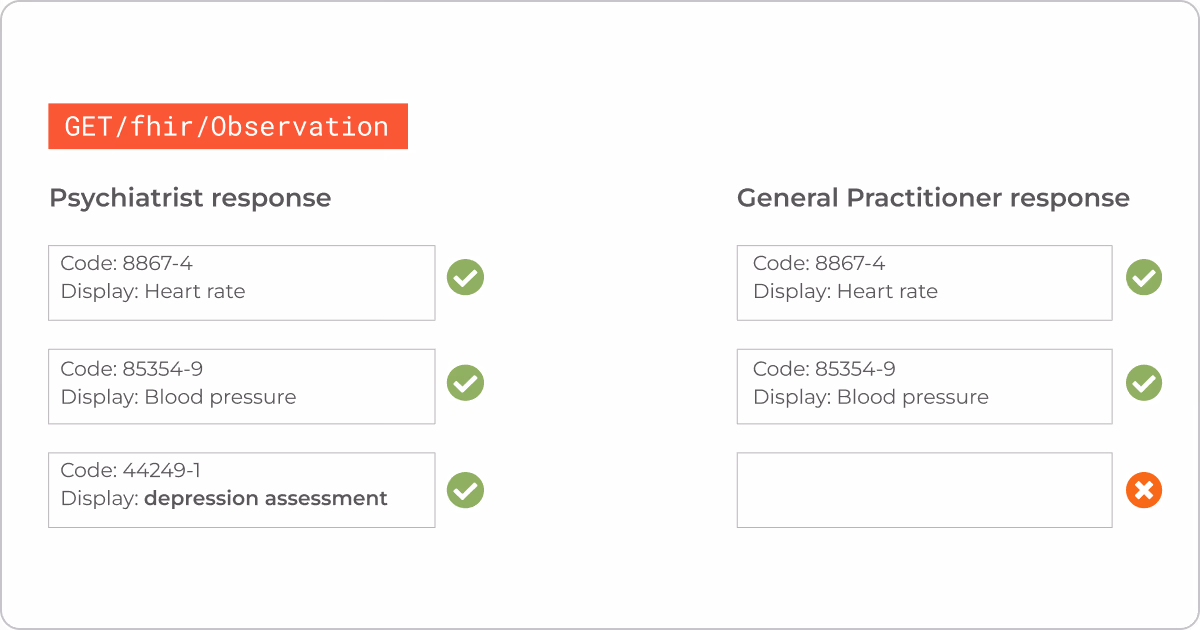Image resolution: width=1200 pixels, height=630 pixels.
Task: Click Display: Blood pressure under Psychiatrist response
Action: click(x=178, y=397)
